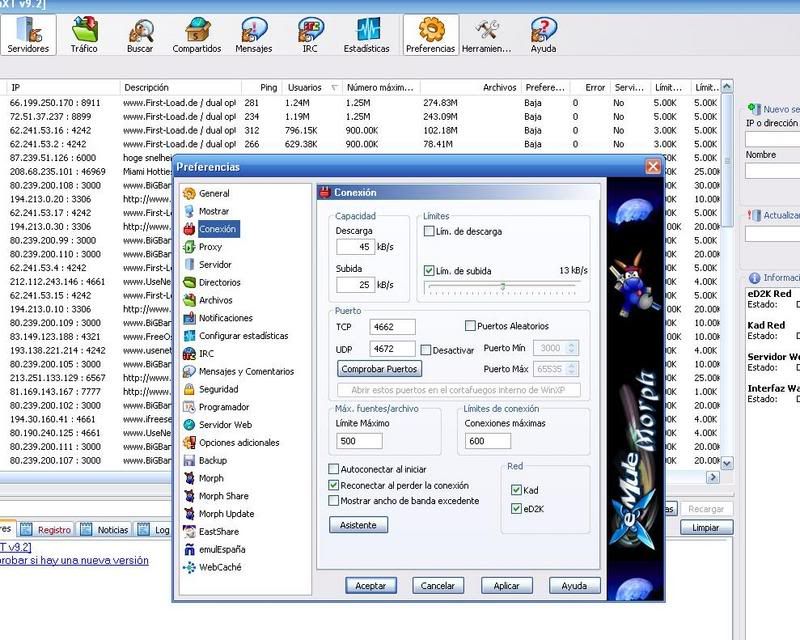Enable Puertos Aleatorios checkbox
Viewport: 800px width, 640px height.
tap(470, 326)
